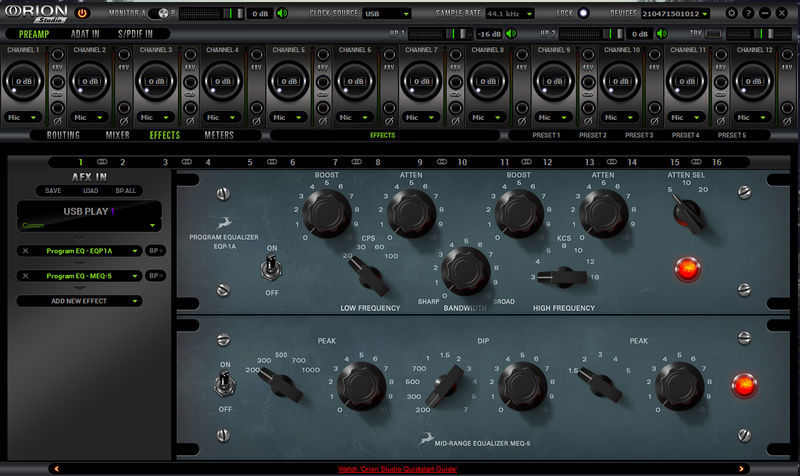Toggle the Channel 1-2 preamp link button
The height and width of the screenshot is (476, 800).
58,82
